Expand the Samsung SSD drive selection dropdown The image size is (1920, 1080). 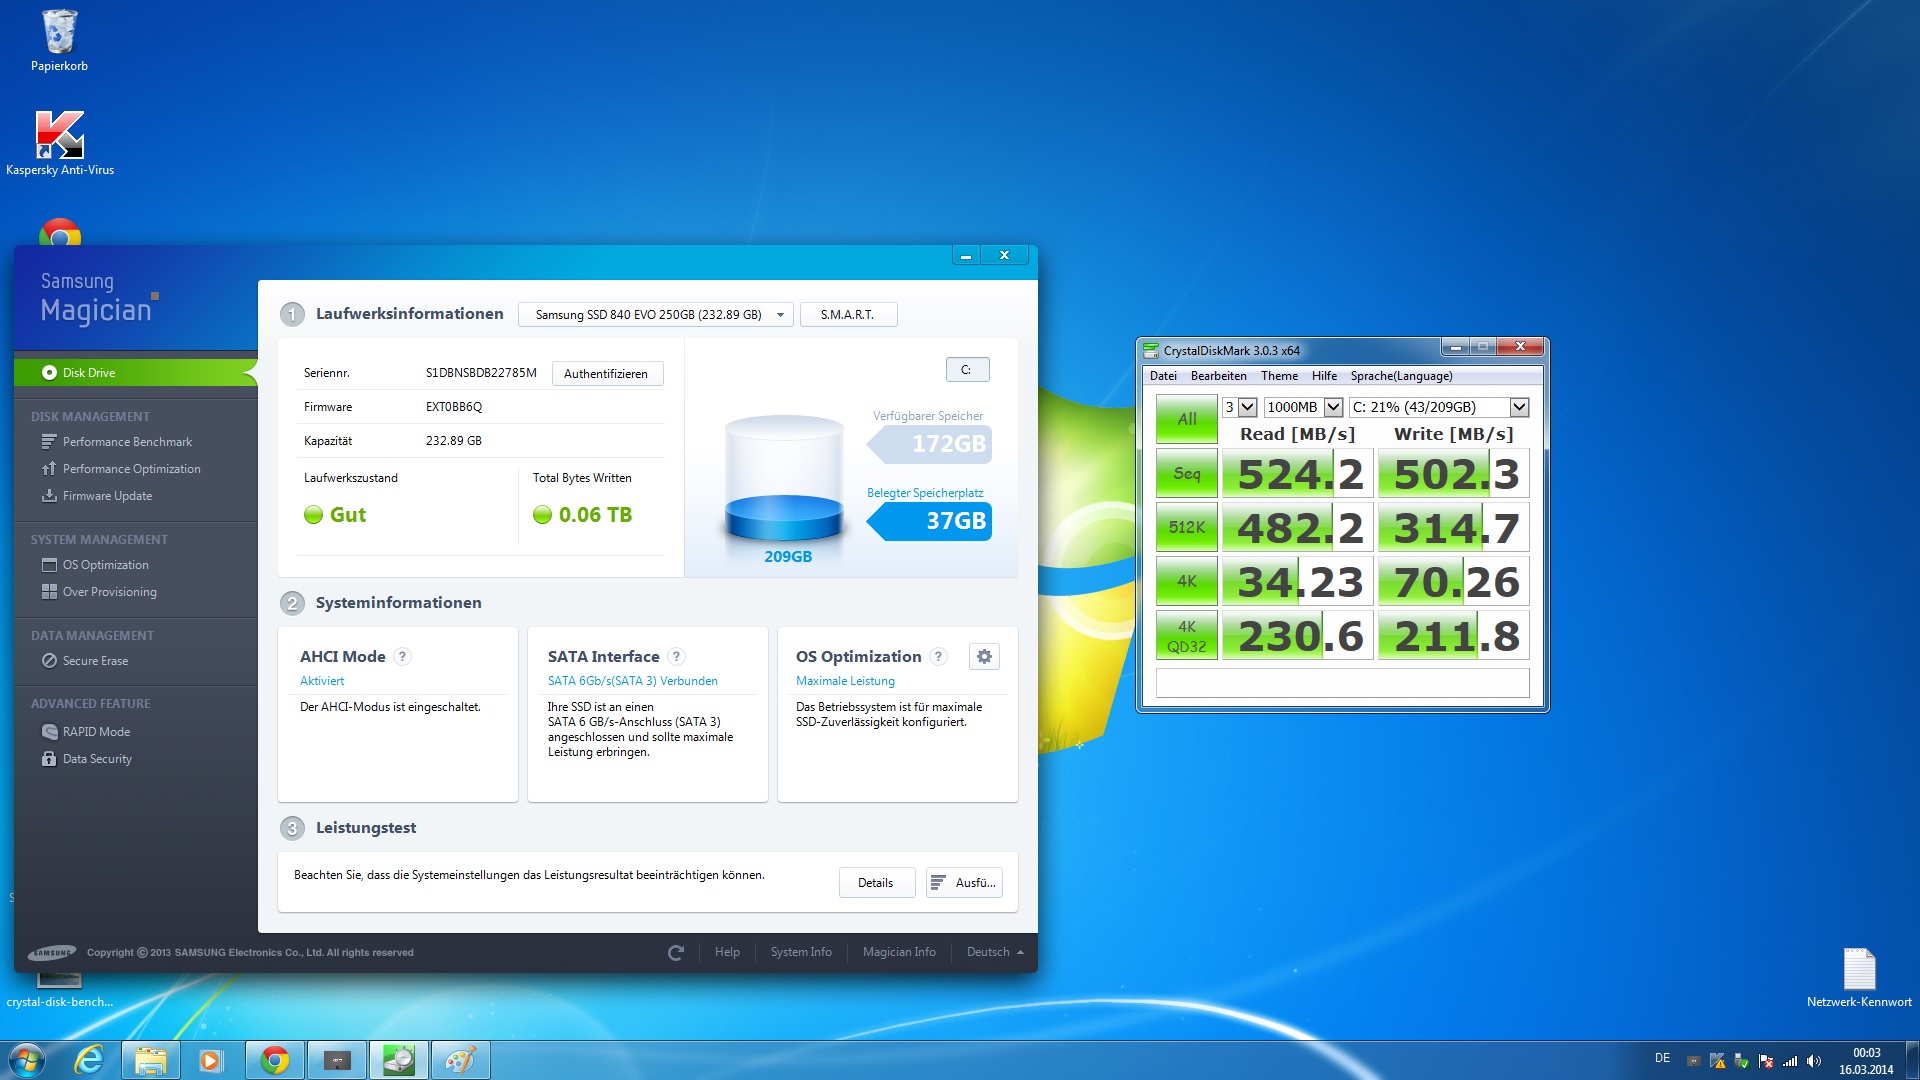[x=780, y=315]
